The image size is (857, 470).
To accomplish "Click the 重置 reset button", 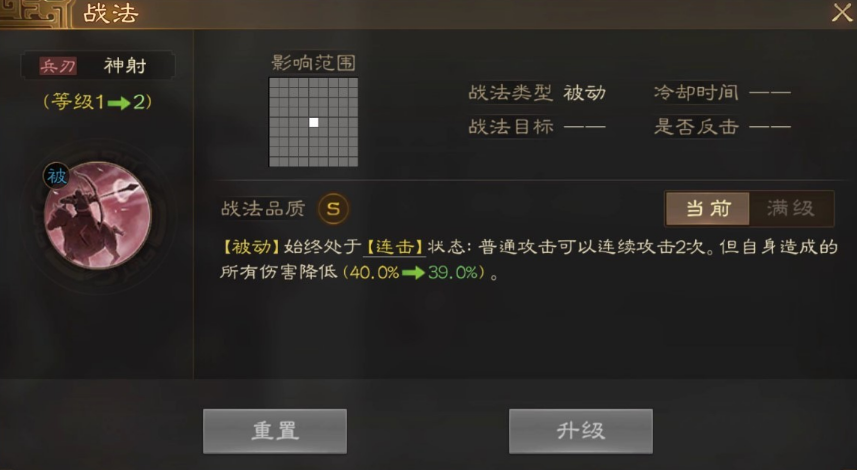I will point(275,431).
